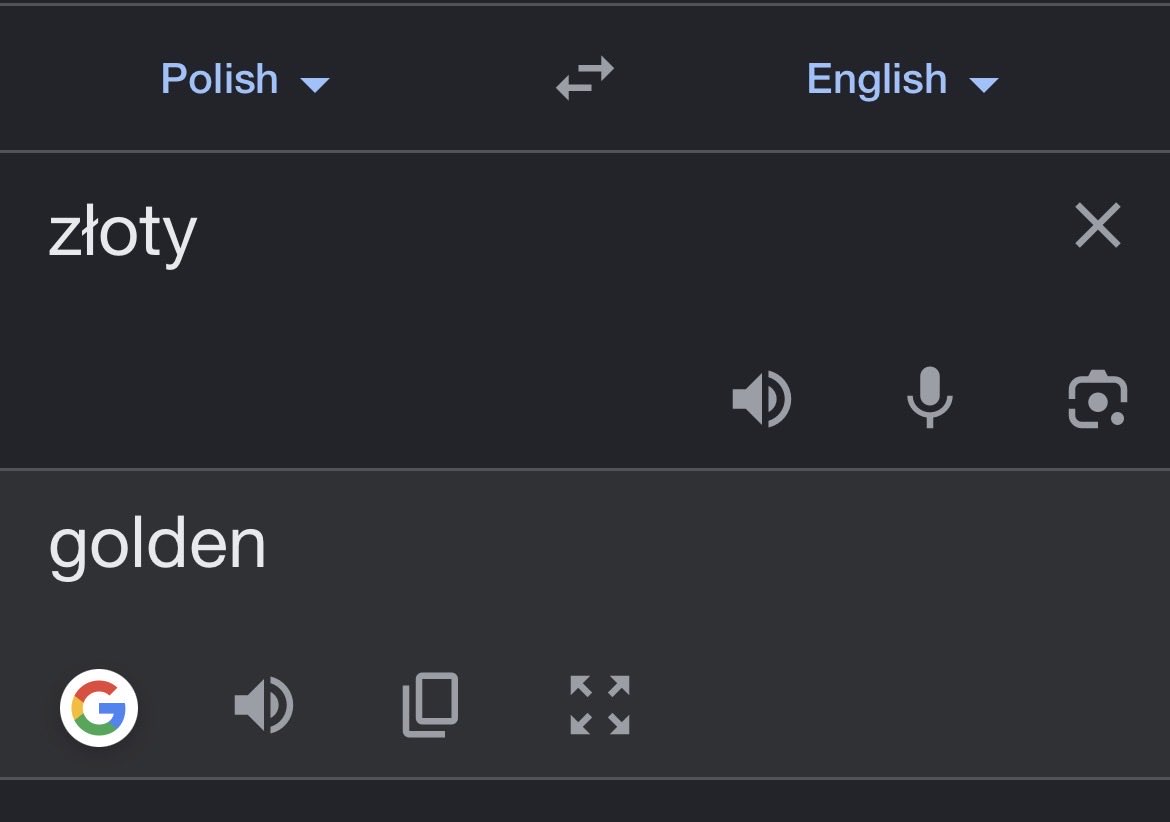The height and width of the screenshot is (822, 1170).
Task: Click the dark strip beneath the result panel
Action: click(x=585, y=801)
